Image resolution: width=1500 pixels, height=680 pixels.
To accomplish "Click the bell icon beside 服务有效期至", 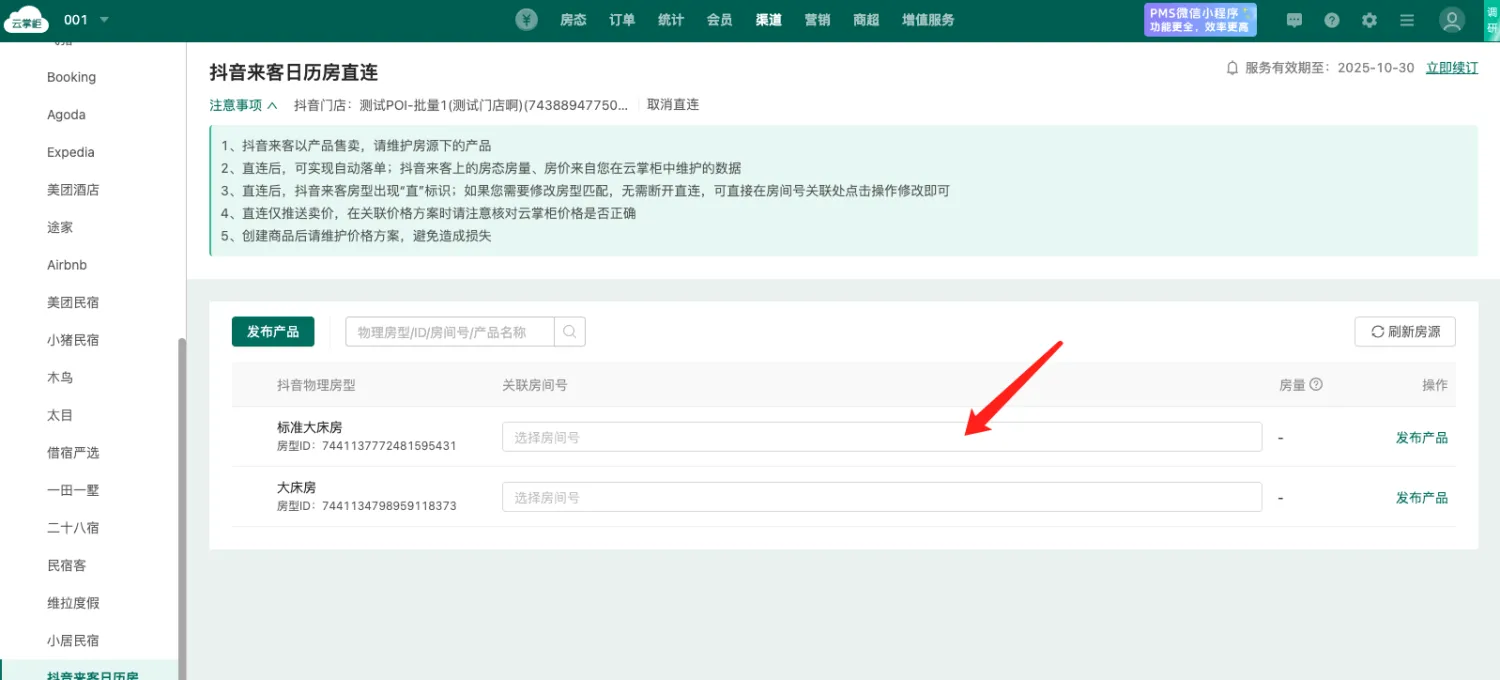I will (1232, 68).
